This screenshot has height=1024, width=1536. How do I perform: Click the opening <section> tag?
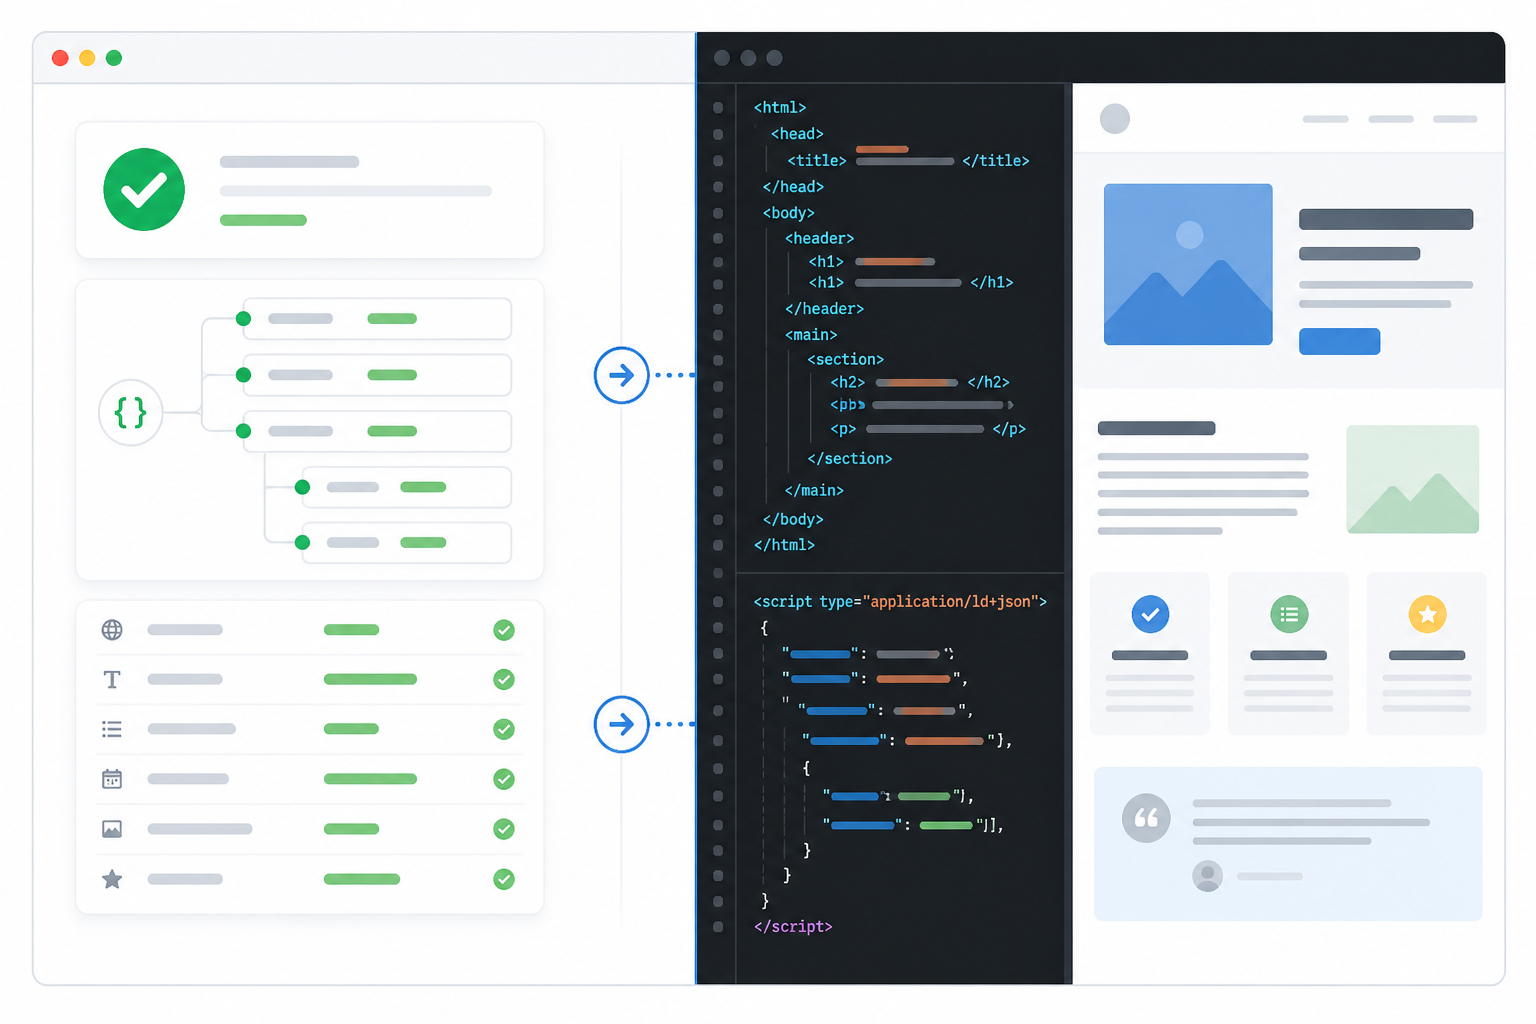tap(846, 359)
